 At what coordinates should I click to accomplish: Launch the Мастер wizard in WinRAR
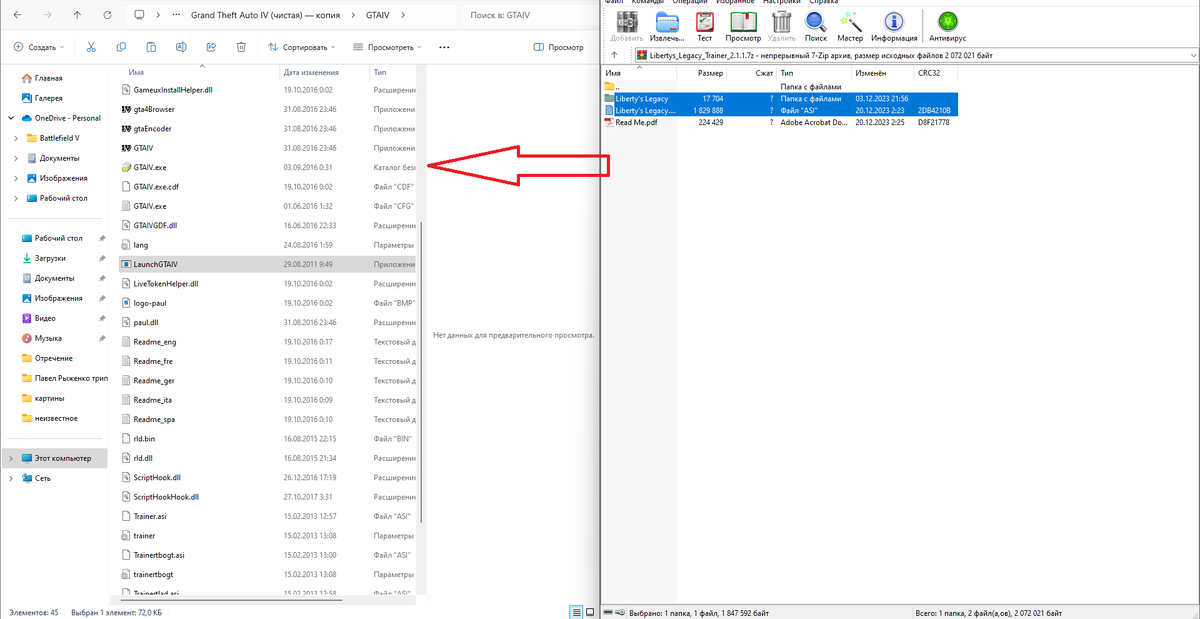pyautogui.click(x=850, y=25)
